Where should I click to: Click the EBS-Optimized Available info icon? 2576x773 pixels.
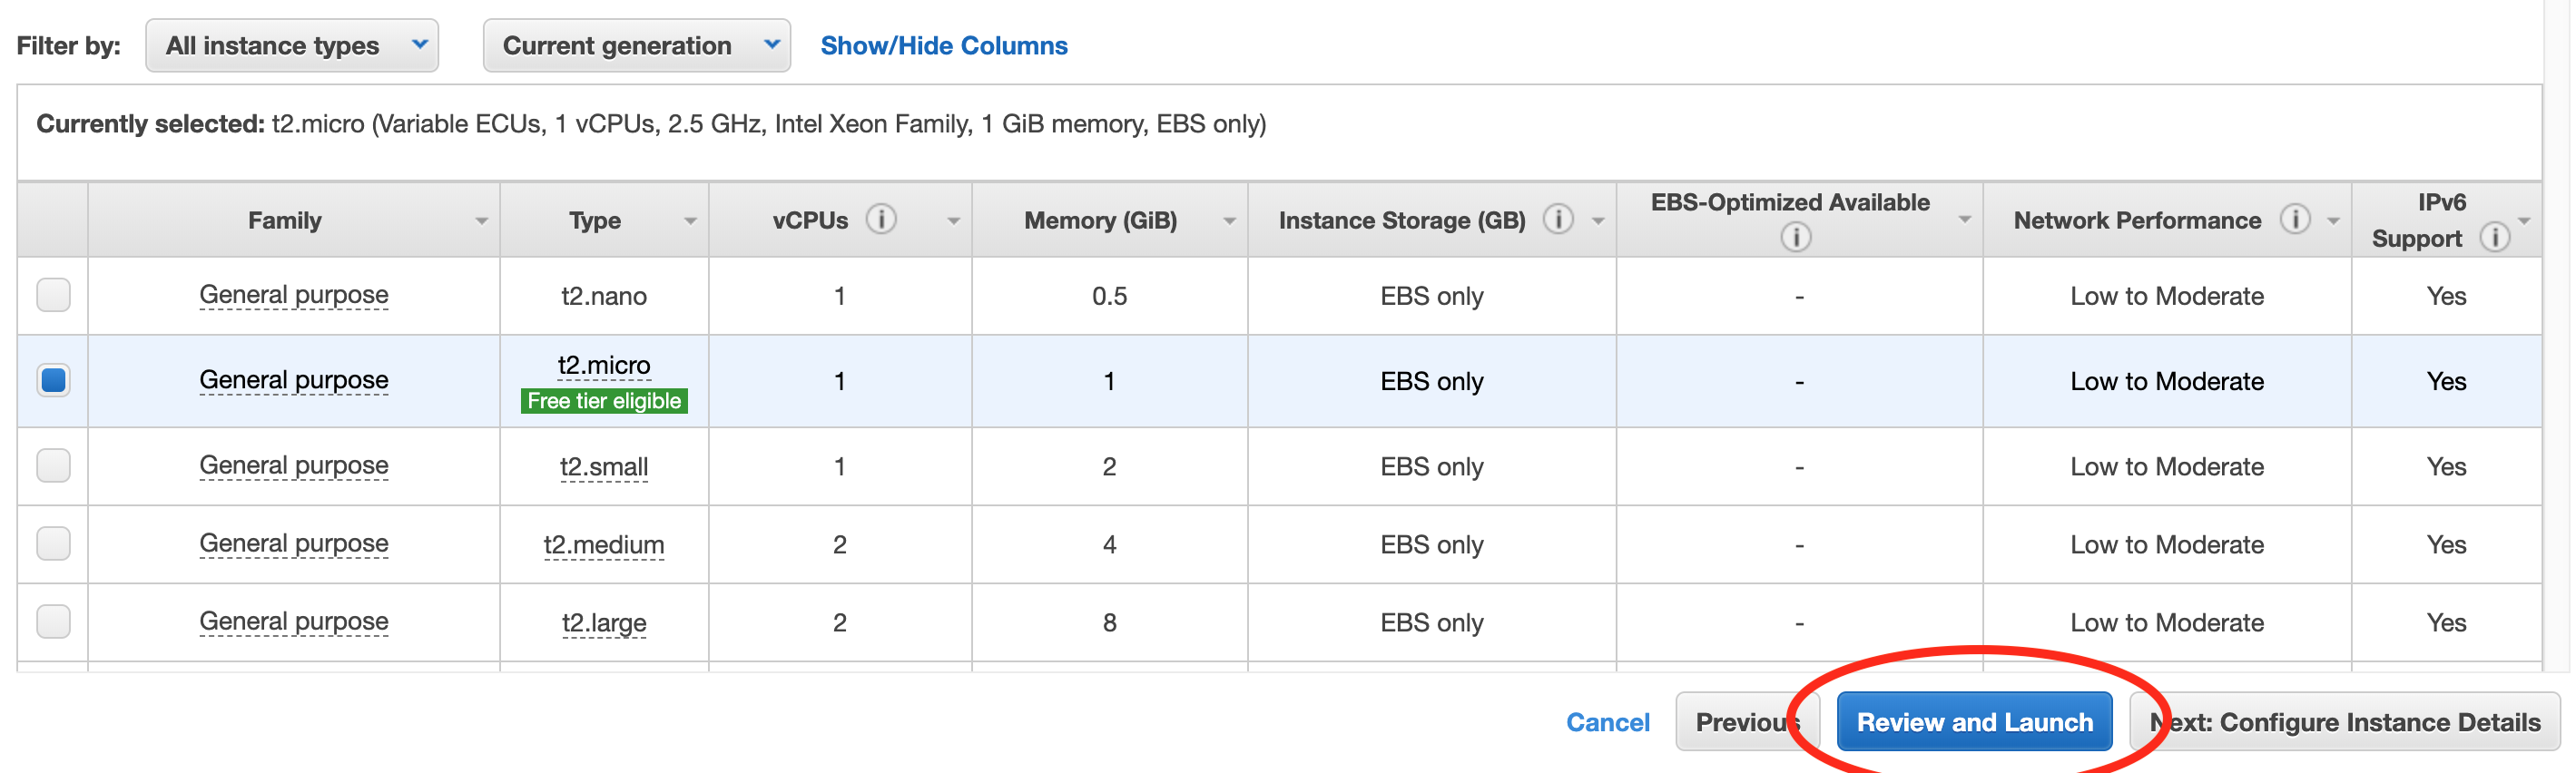tap(1796, 237)
